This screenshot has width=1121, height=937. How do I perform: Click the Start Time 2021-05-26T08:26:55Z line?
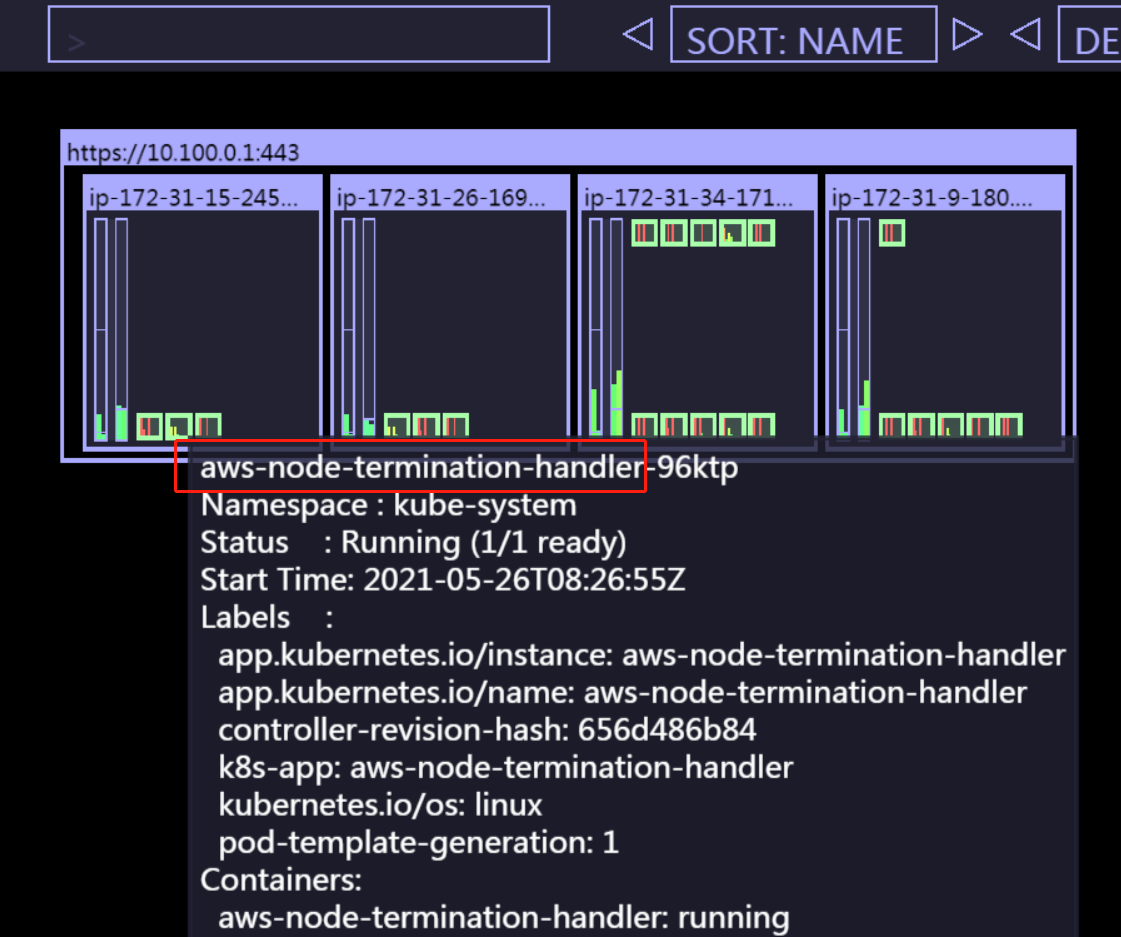coord(443,580)
